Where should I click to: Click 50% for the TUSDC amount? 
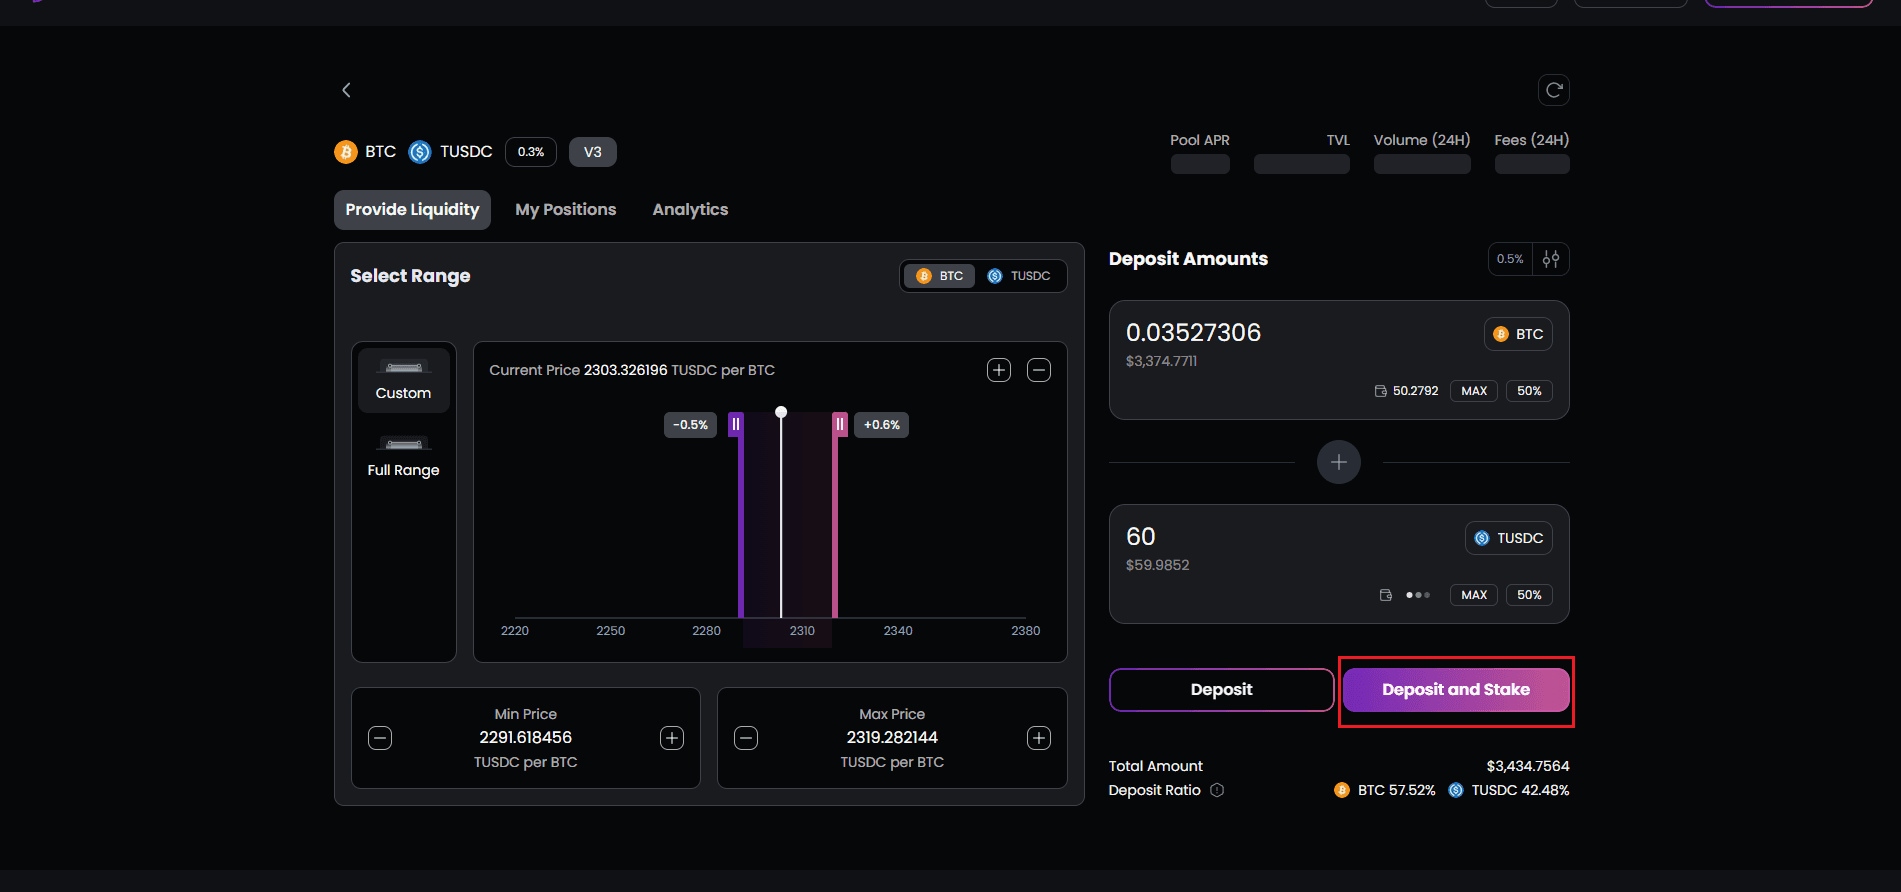[1529, 595]
